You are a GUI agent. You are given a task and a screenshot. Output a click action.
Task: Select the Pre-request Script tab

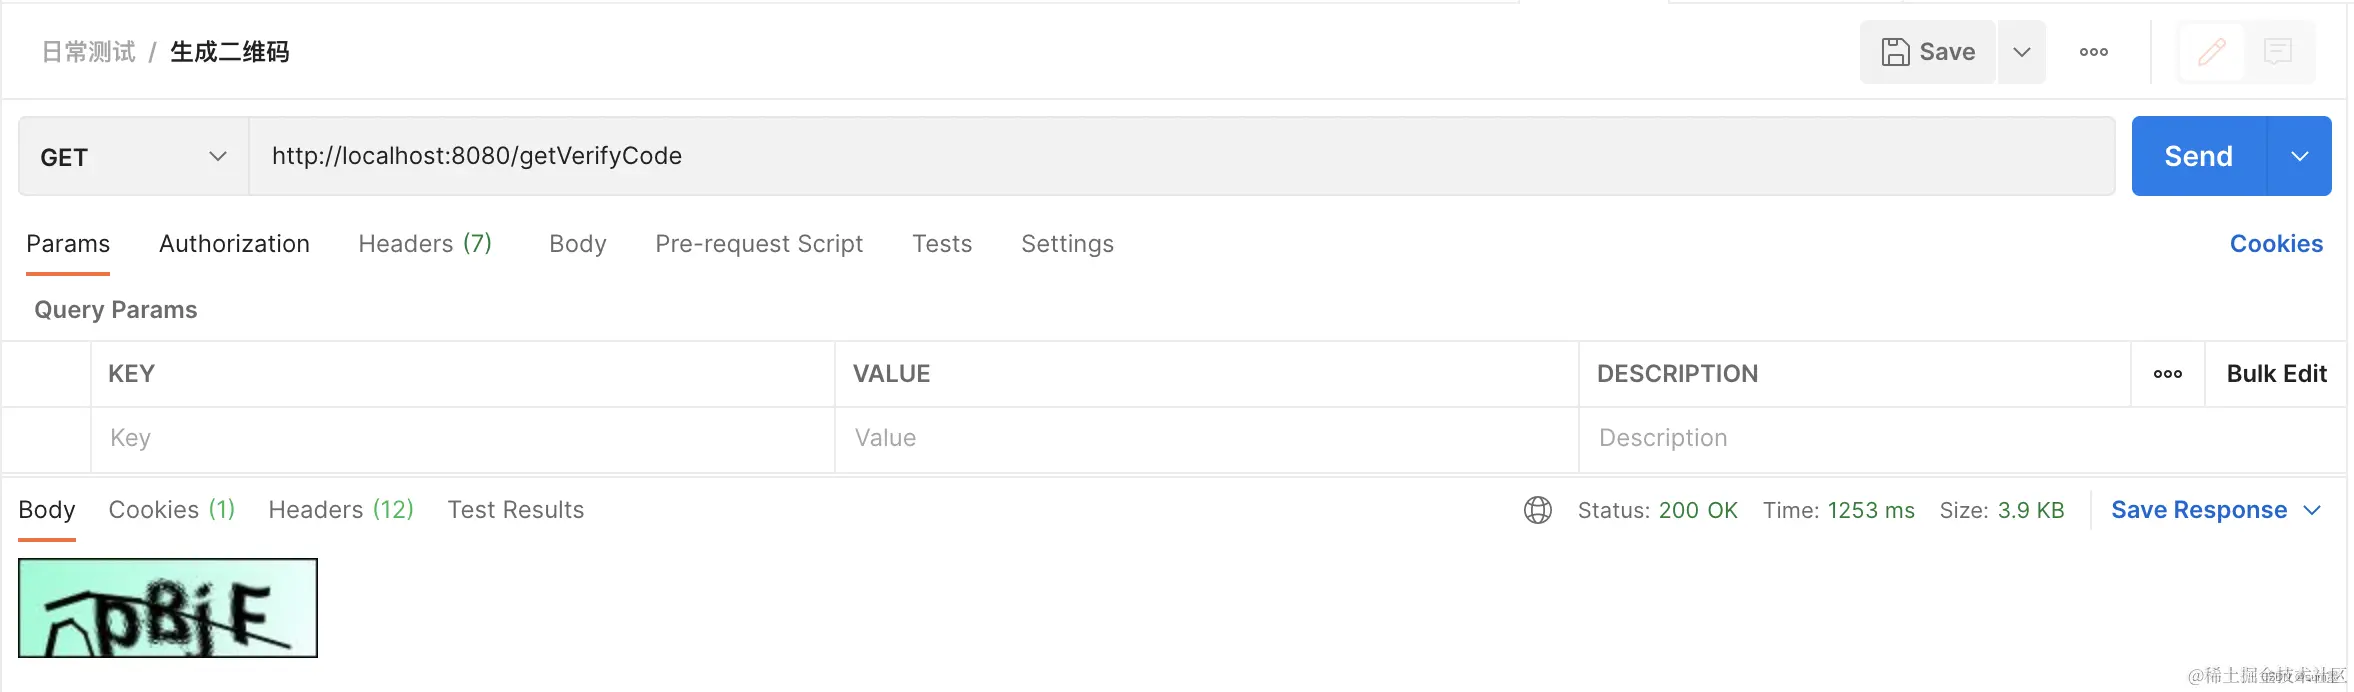tap(759, 244)
